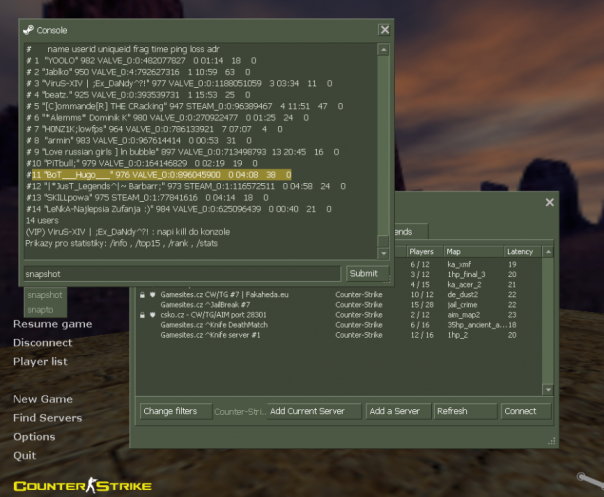
Task: Choose 'snapshot' autocomplete suggestion
Action: click(x=45, y=295)
